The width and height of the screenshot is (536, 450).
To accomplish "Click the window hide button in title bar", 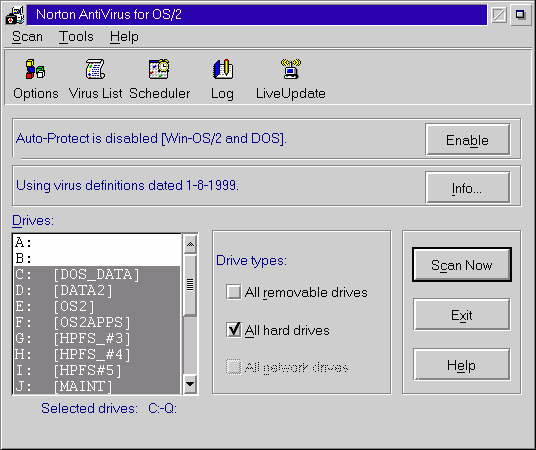I will pos(499,15).
